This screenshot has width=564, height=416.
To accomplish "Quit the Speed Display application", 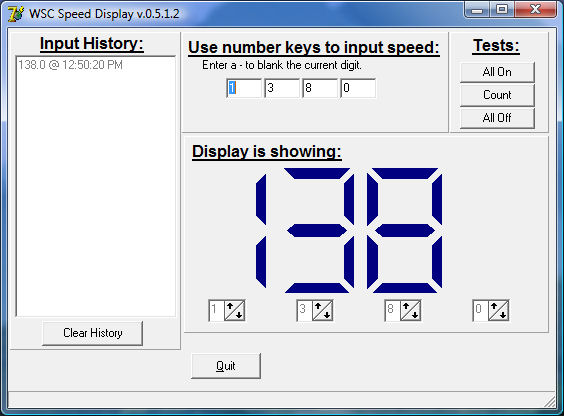I will [226, 366].
